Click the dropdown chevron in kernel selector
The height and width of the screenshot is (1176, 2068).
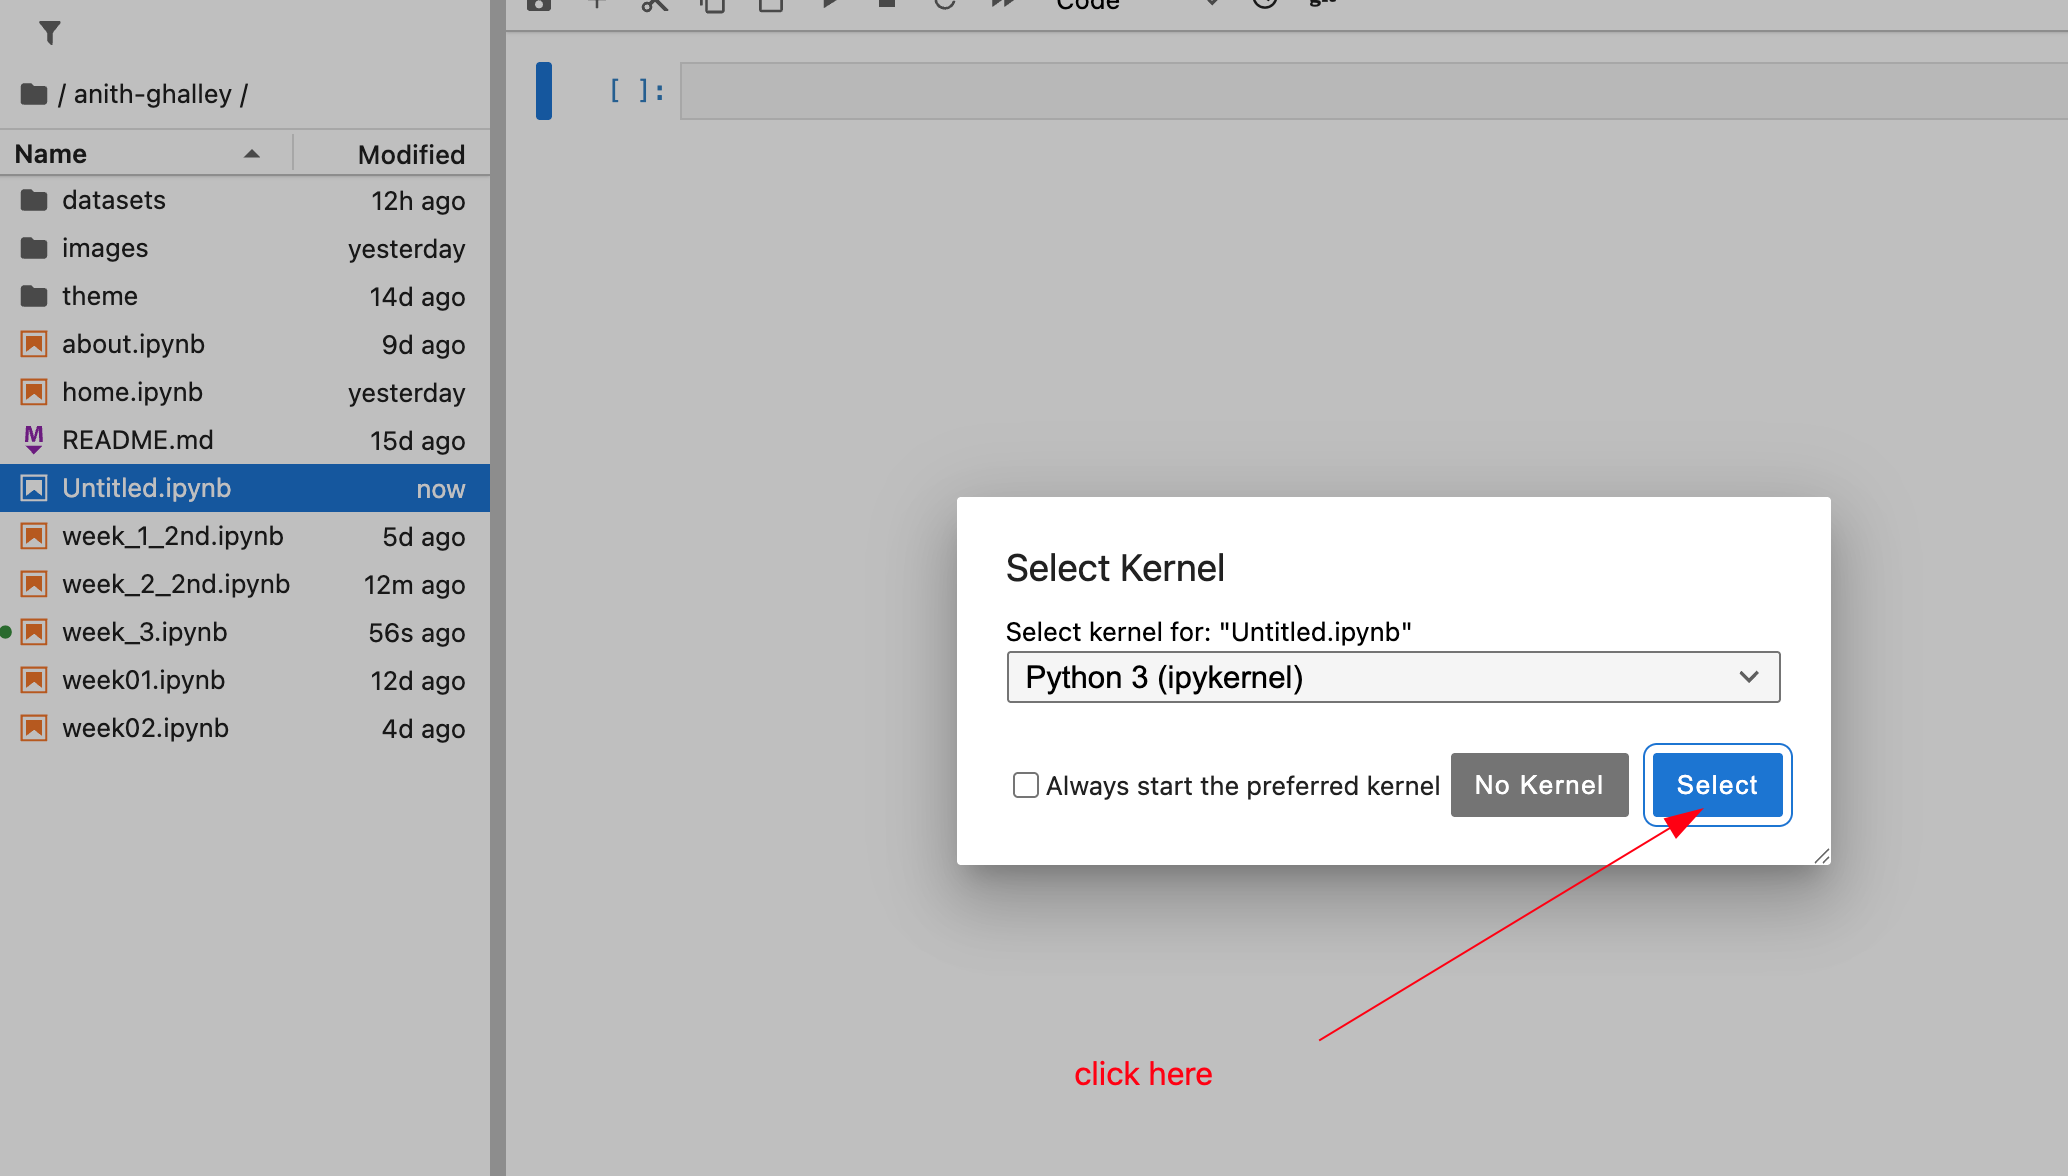(x=1748, y=677)
